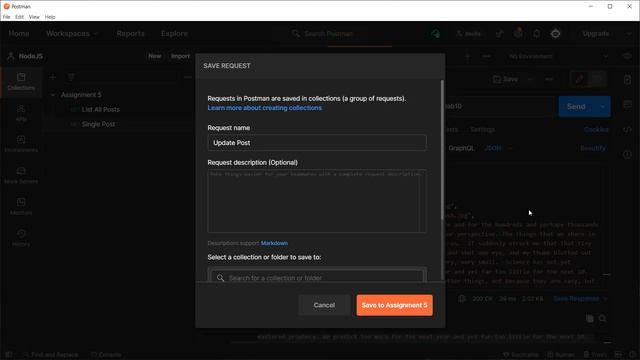Open the documentation icon in right sidebar
This screenshot has width=640, height=360.
click(627, 79)
